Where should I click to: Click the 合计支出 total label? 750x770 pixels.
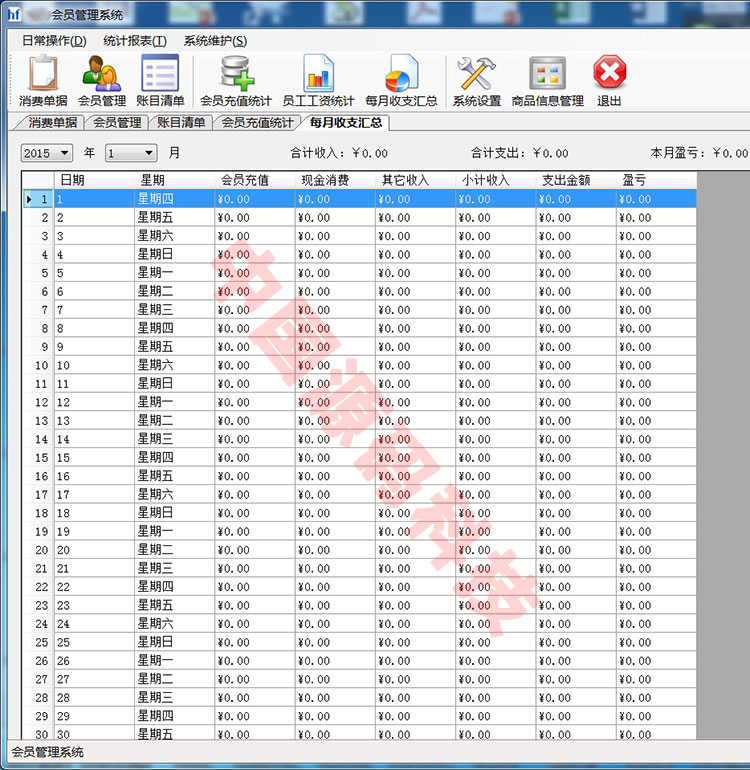(520, 153)
